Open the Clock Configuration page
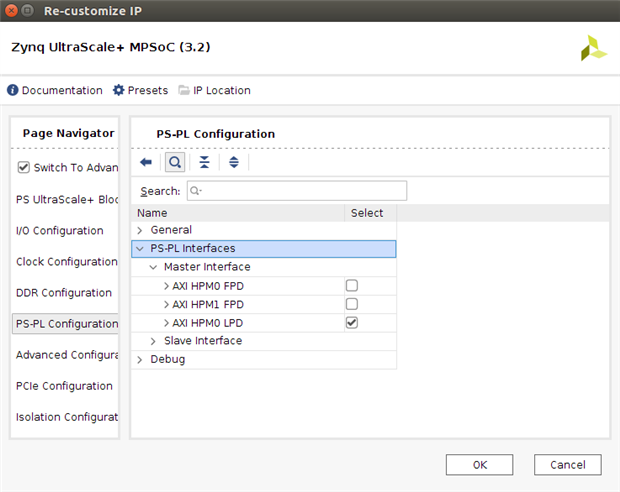620x492 pixels. pyautogui.click(x=66, y=262)
